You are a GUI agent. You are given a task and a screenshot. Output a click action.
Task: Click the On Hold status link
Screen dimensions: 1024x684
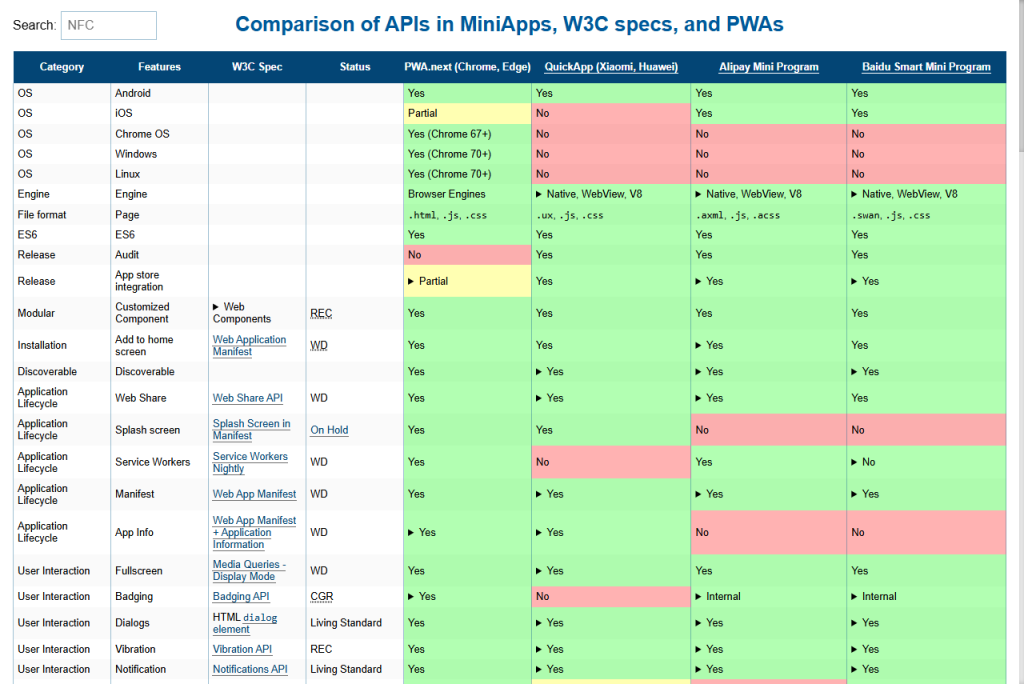point(329,429)
